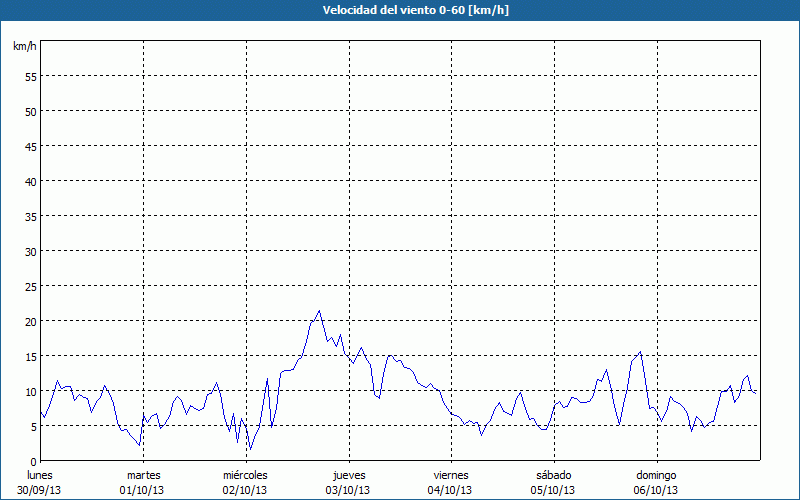Click the 45 value on the y-axis
Viewport: 800px width, 500px height.
click(x=30, y=146)
